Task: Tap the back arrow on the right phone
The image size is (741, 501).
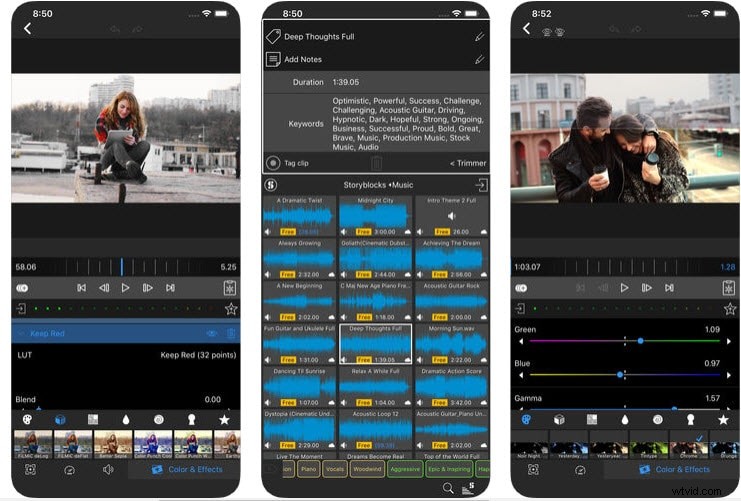Action: [526, 28]
